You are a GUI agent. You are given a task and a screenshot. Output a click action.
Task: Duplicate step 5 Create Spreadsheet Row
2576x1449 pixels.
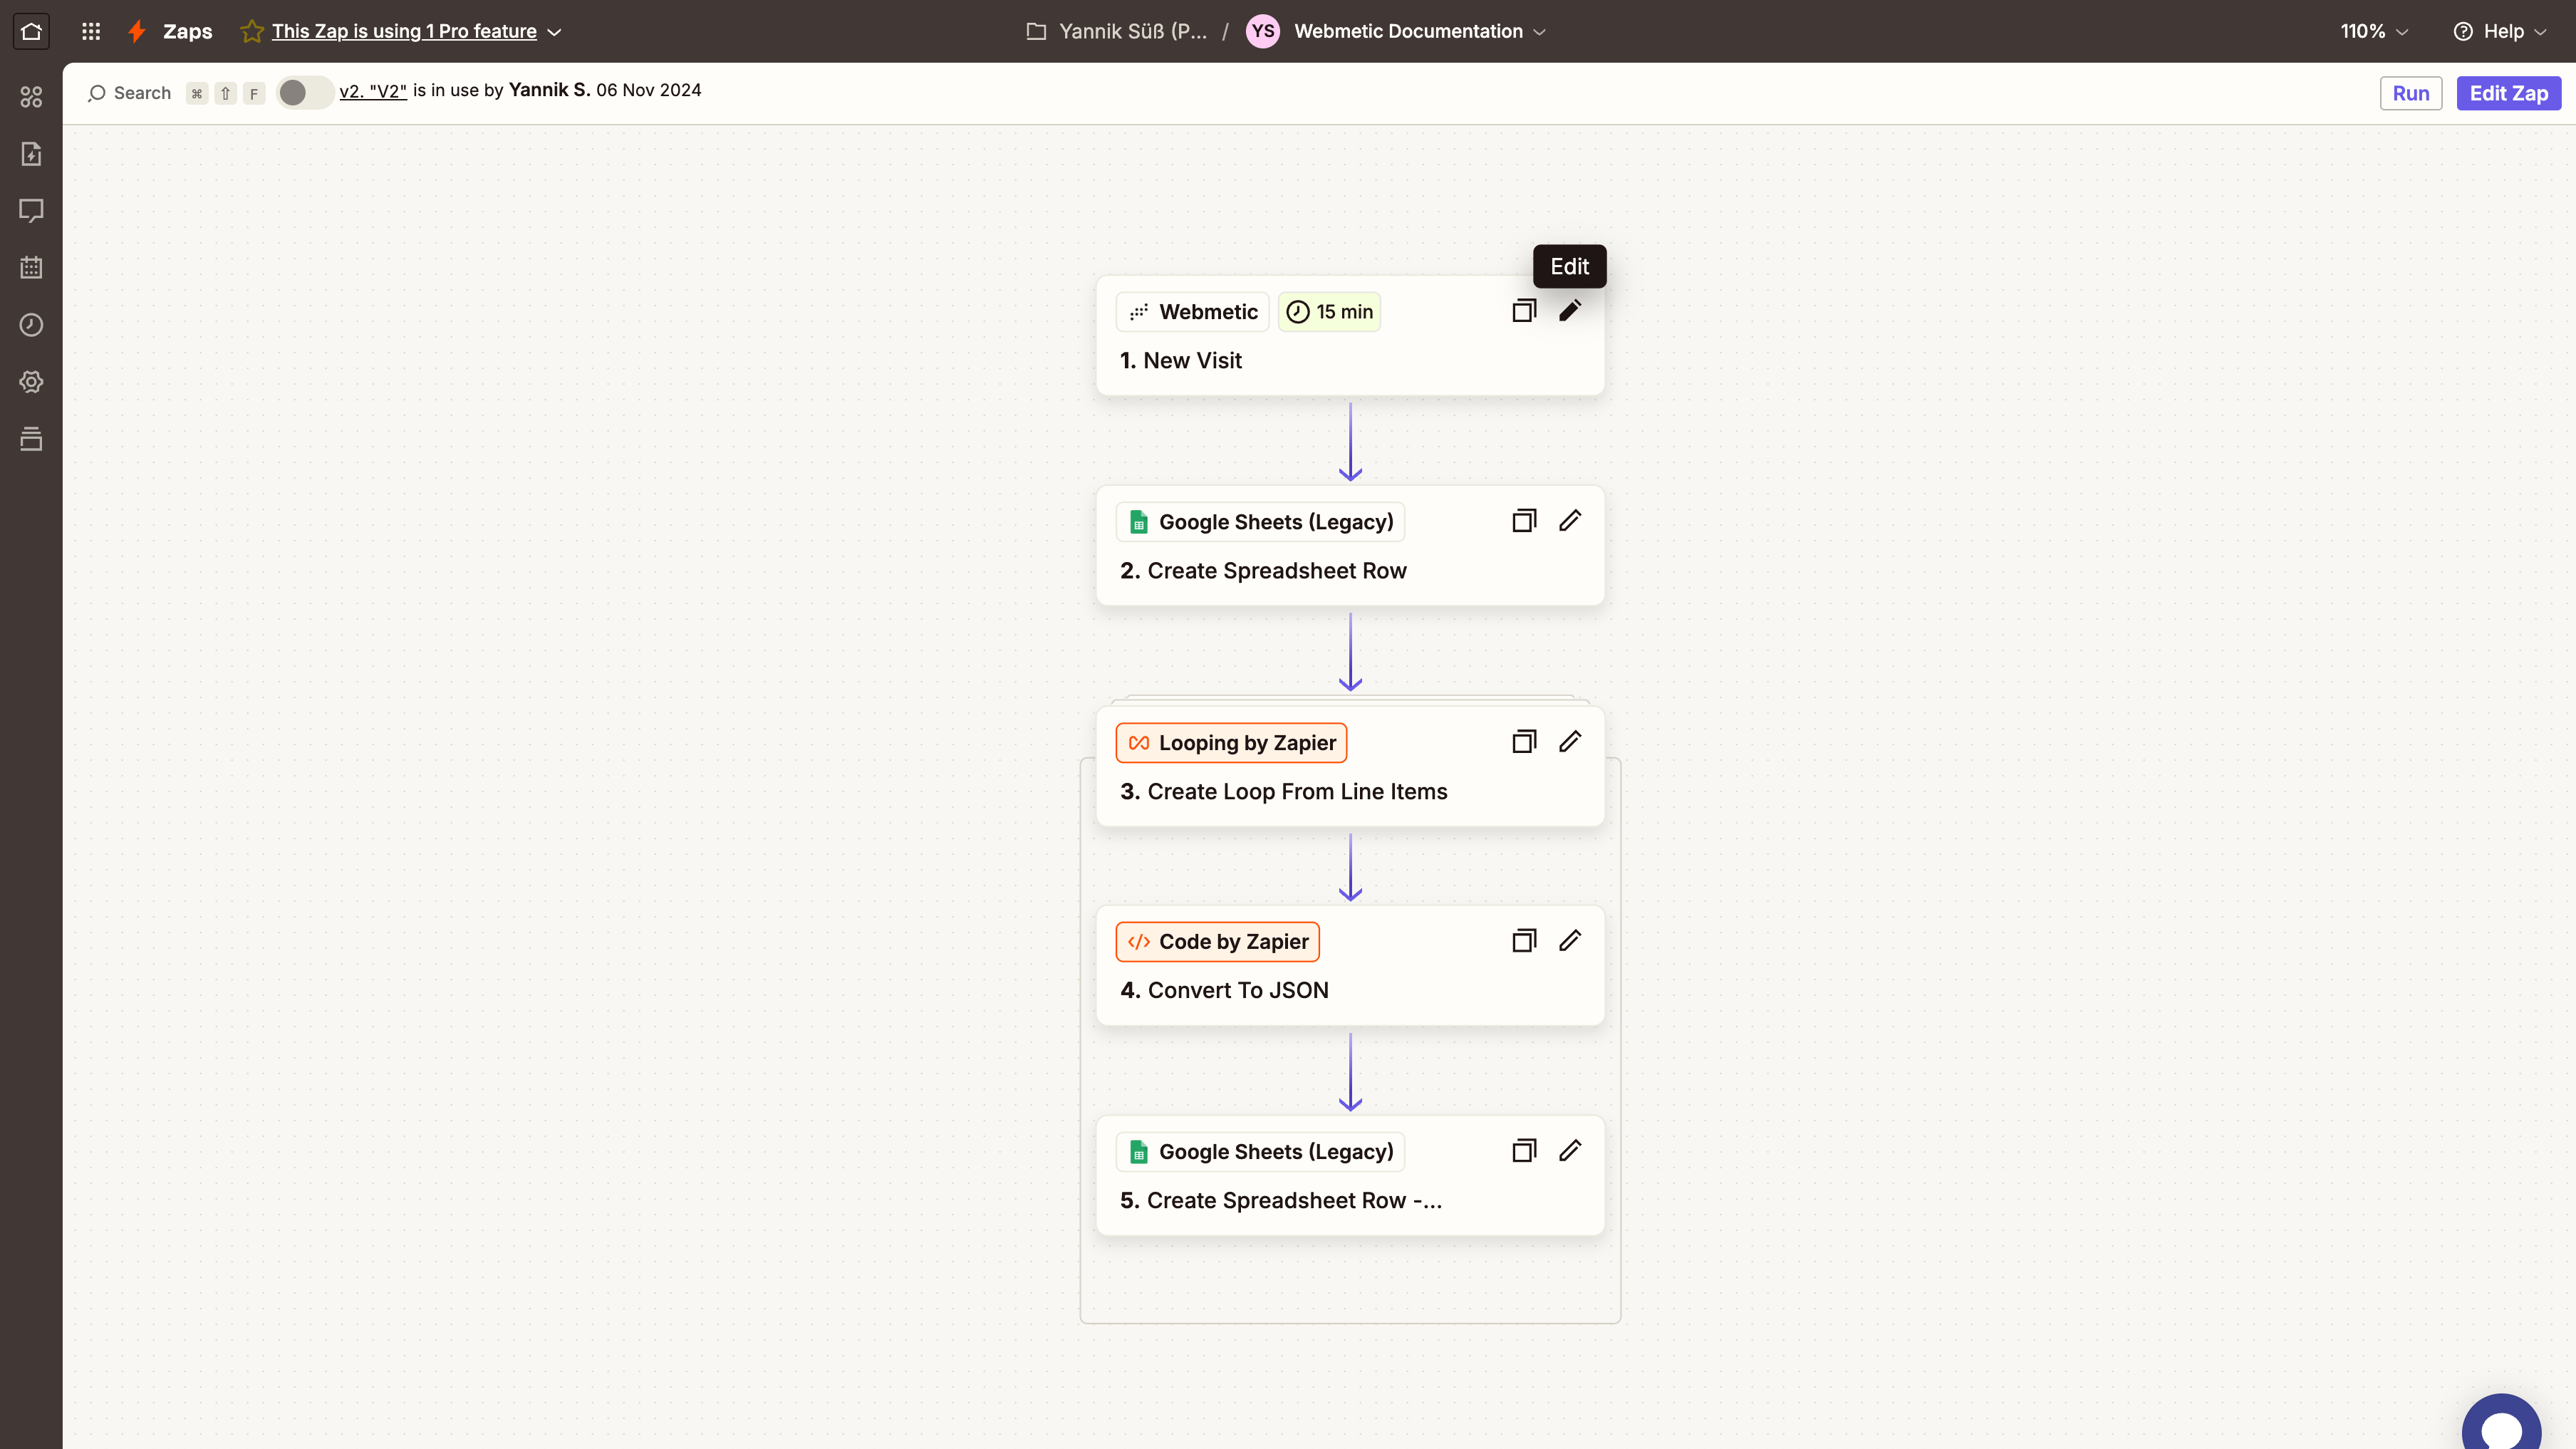point(1523,1151)
